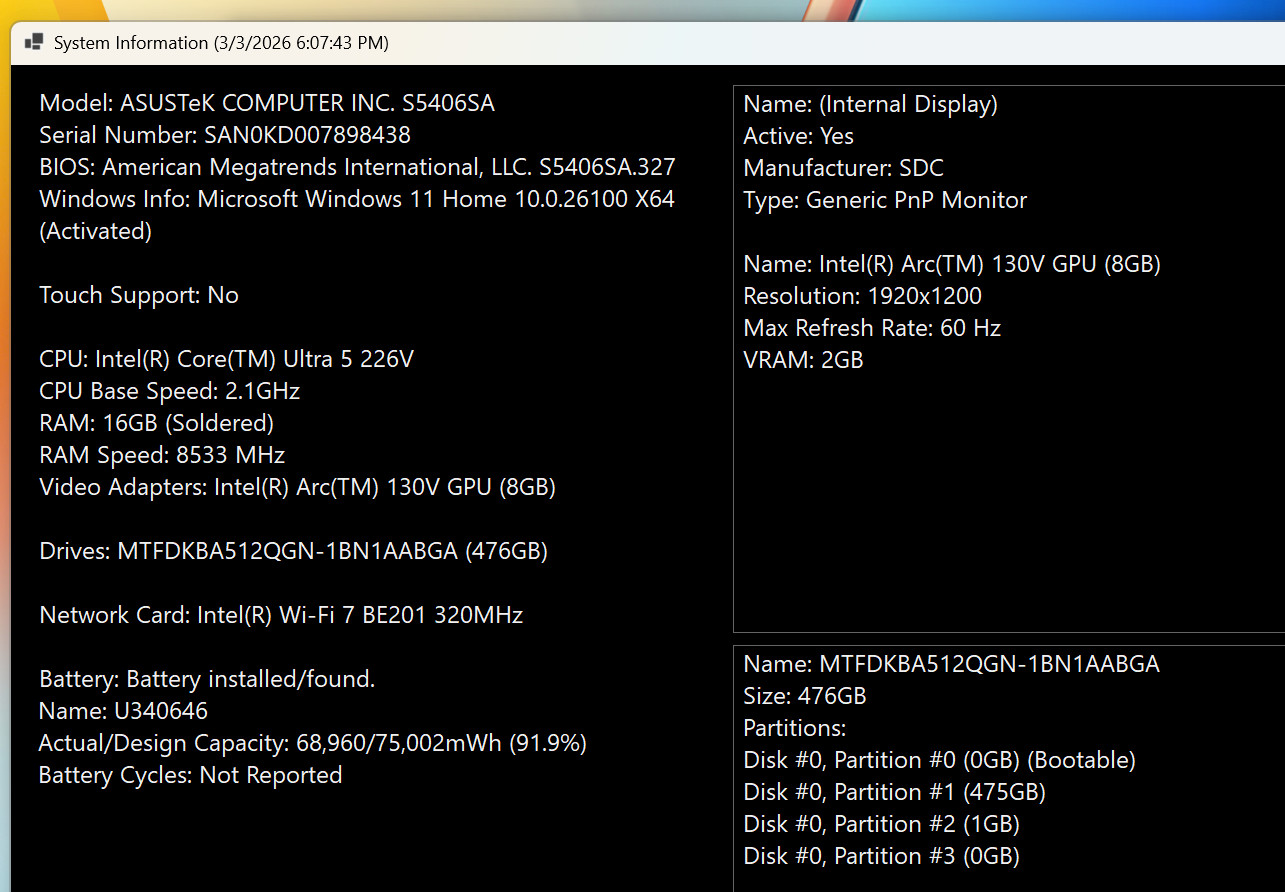
Task: Click the System Information title bar text
Action: [x=221, y=43]
